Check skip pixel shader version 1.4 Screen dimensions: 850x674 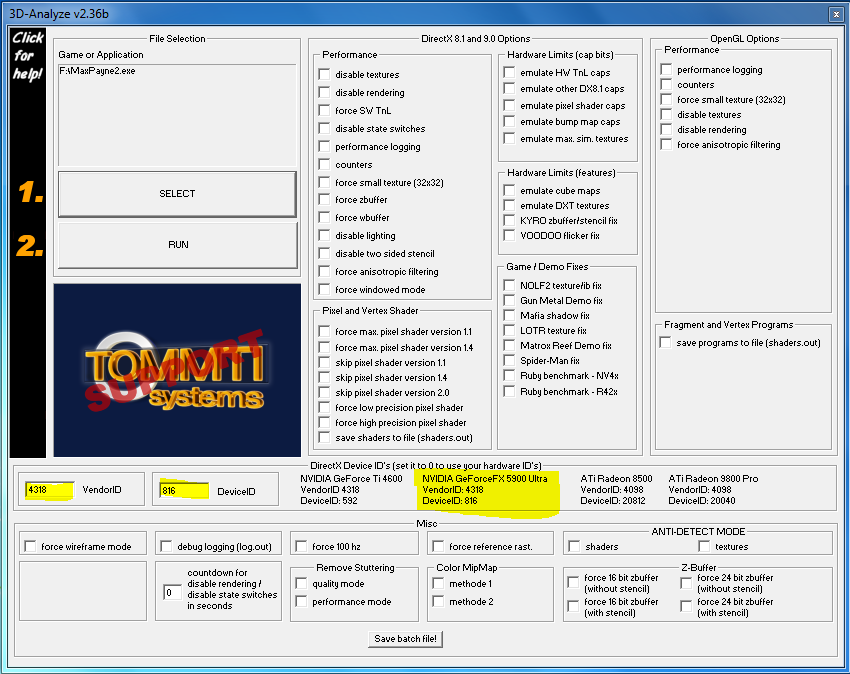(x=324, y=377)
